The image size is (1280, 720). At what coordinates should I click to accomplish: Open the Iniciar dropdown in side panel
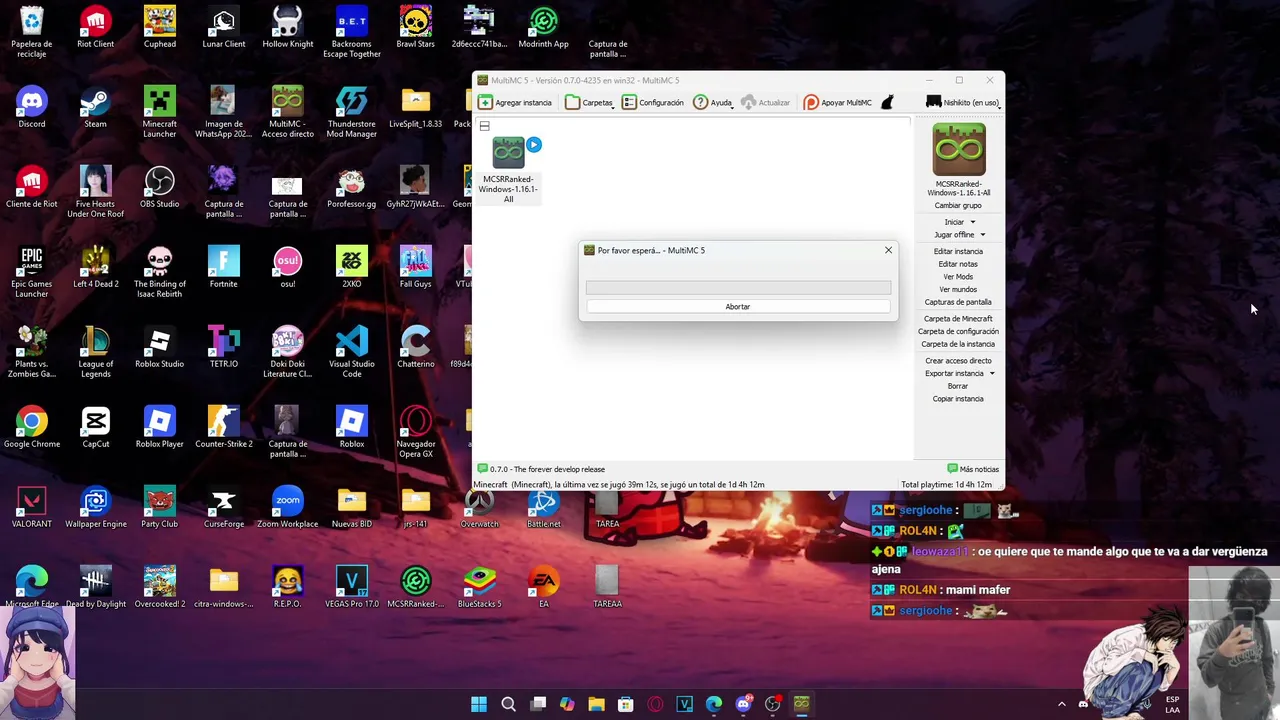(958, 222)
